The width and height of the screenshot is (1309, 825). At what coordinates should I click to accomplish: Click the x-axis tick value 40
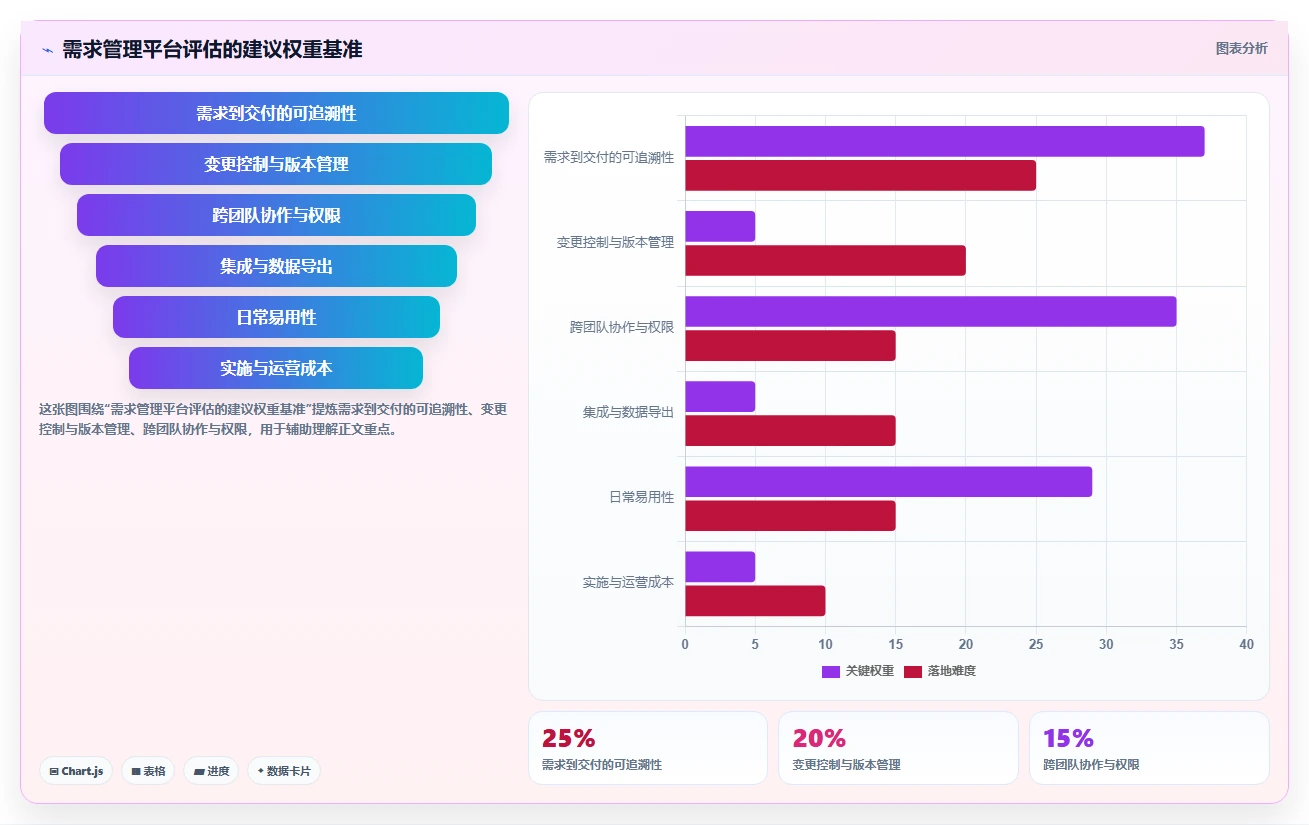click(x=1246, y=645)
